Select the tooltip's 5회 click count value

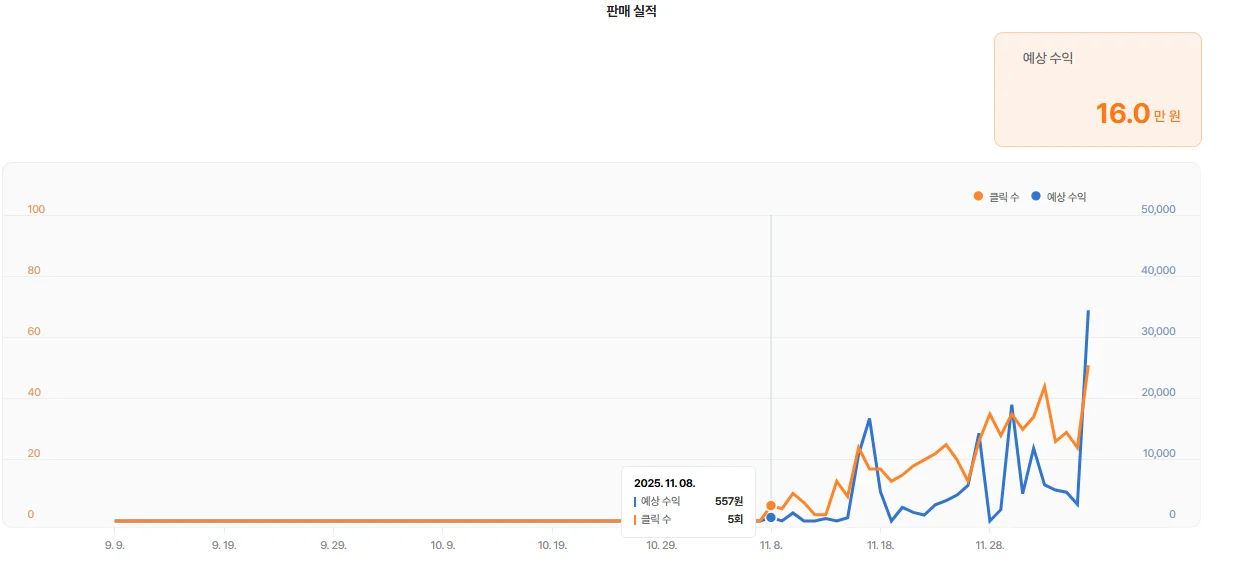point(735,519)
